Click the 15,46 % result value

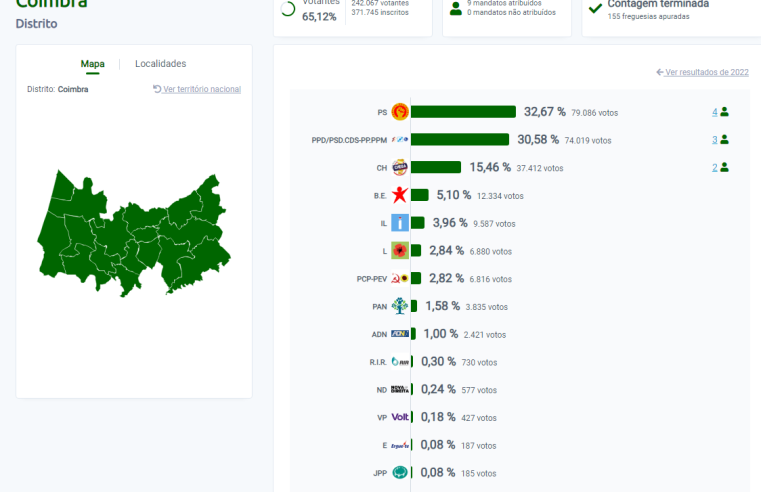pos(490,167)
